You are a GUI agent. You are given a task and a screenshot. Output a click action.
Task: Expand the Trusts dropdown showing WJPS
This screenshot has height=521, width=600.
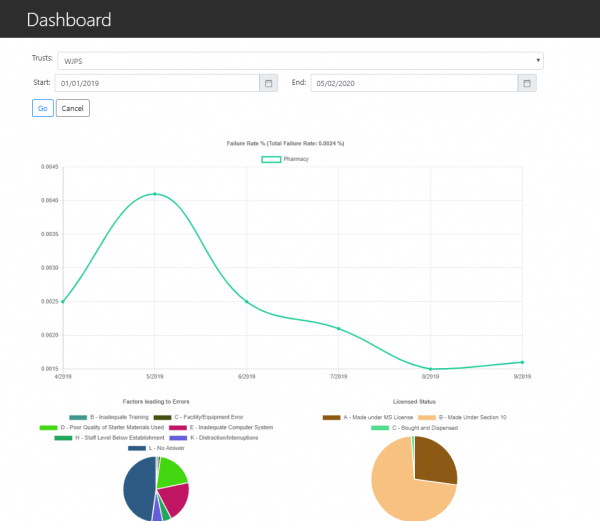point(300,60)
